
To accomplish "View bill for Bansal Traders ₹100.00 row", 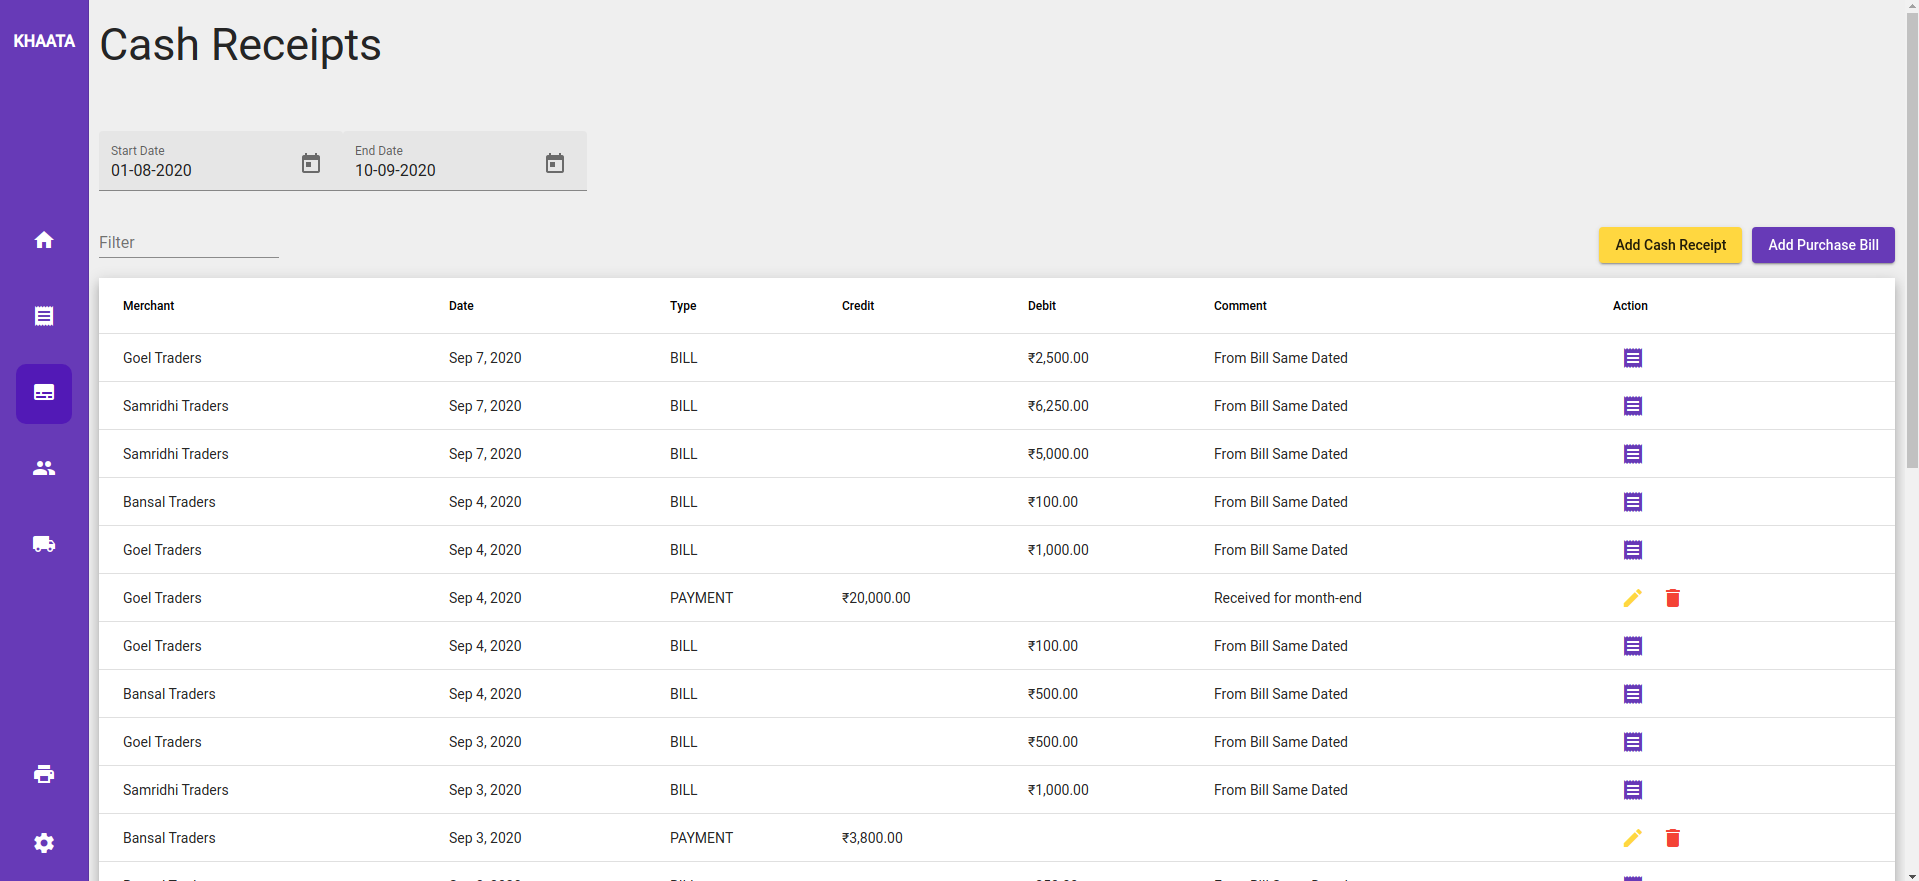I will 1633,502.
